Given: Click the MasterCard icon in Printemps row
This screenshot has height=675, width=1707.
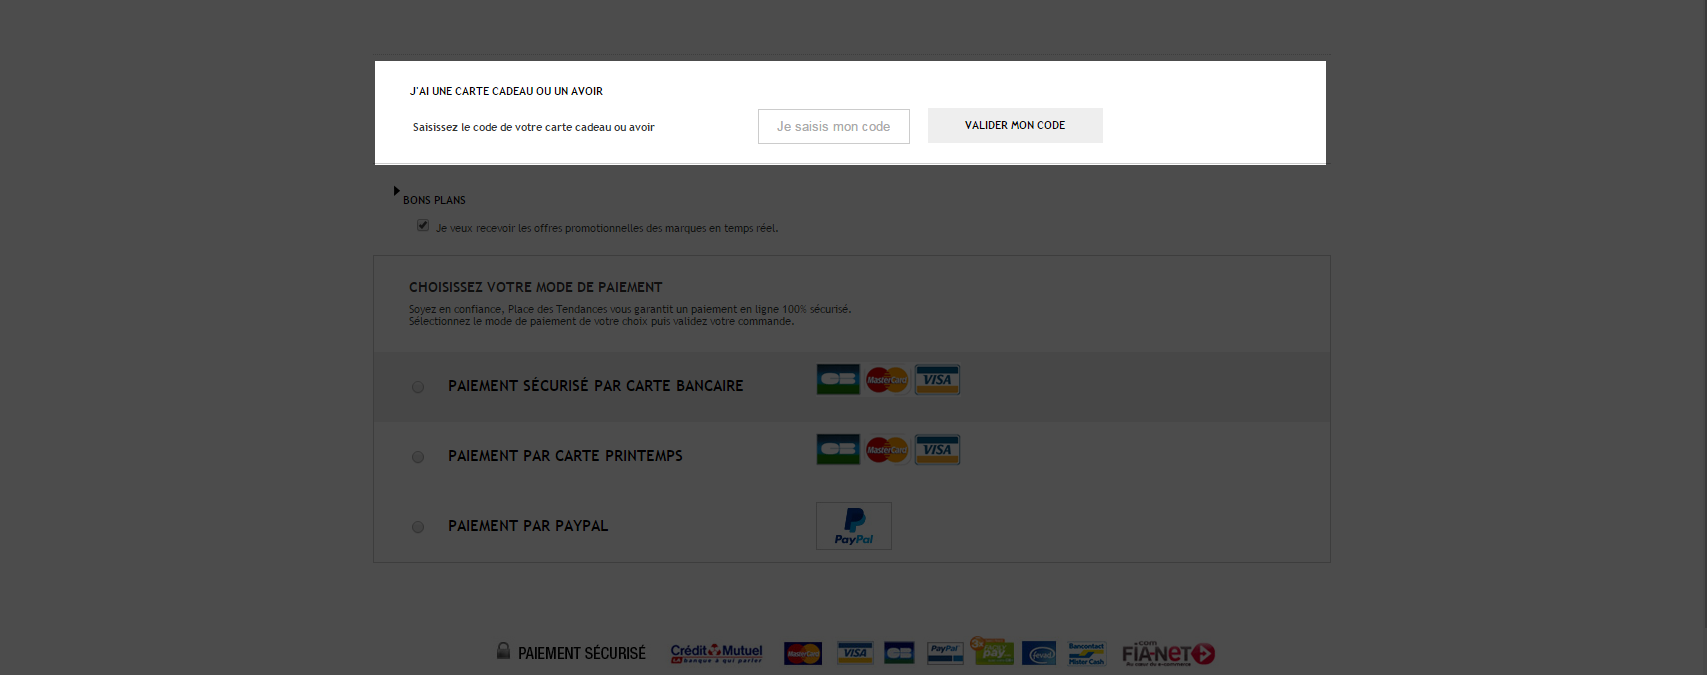Looking at the screenshot, I should coord(887,449).
